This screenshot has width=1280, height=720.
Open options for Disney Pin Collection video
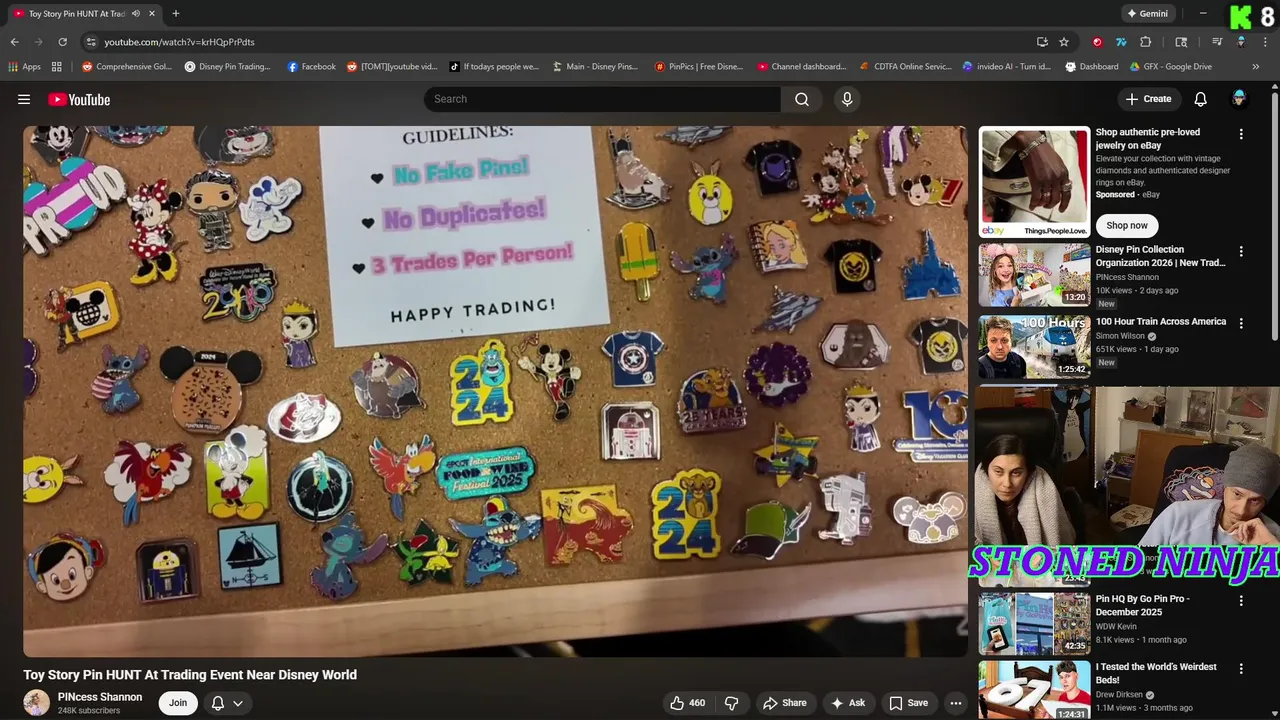click(x=1241, y=252)
